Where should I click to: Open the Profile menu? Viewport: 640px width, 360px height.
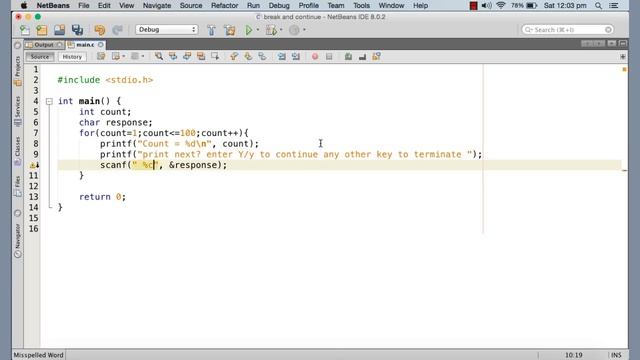tap(308, 6)
